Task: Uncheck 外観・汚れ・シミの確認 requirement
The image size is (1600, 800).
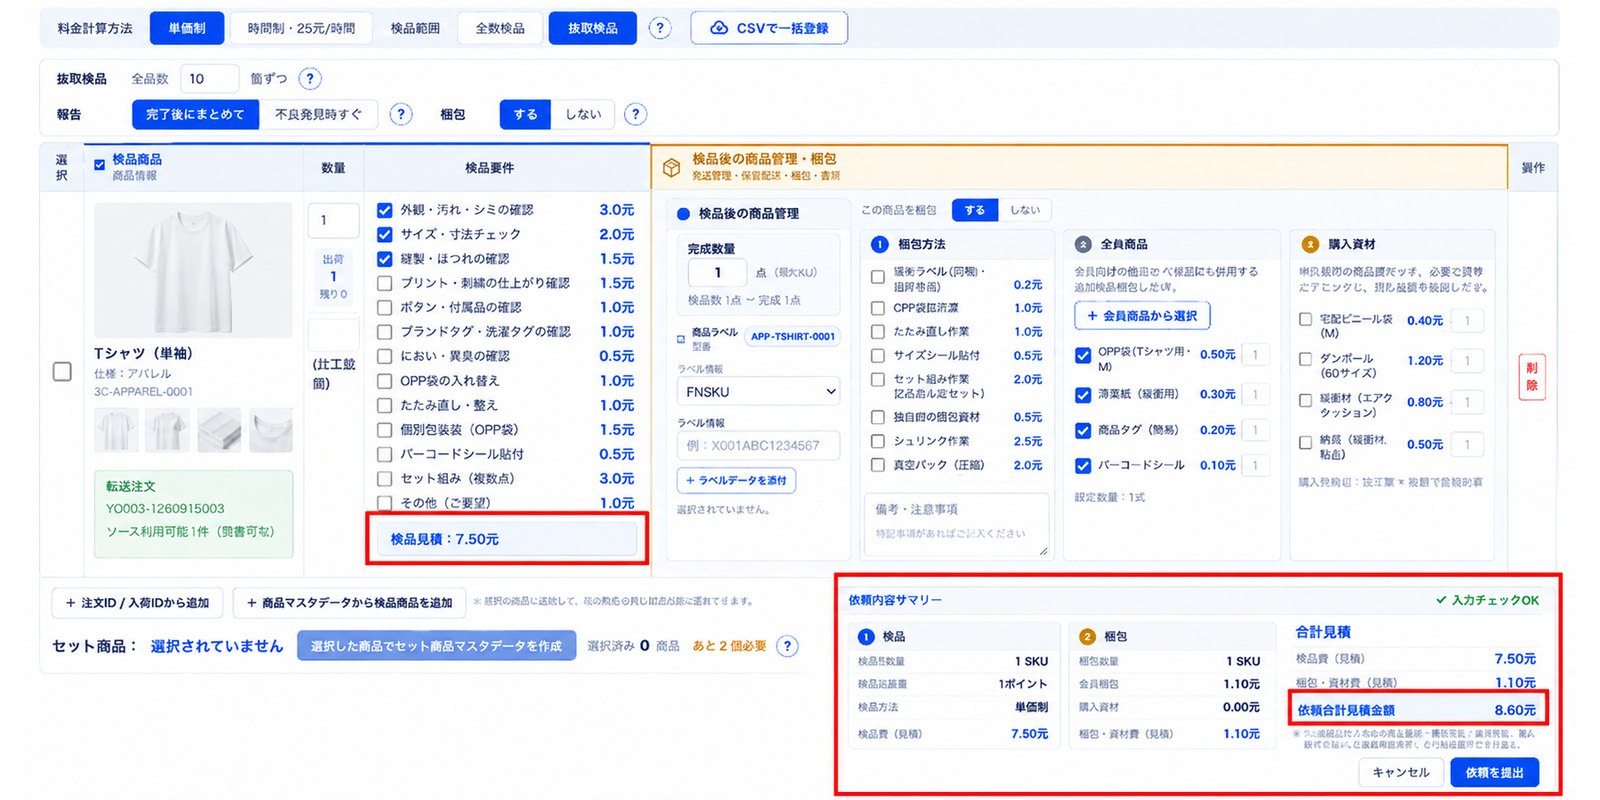Action: coord(384,210)
